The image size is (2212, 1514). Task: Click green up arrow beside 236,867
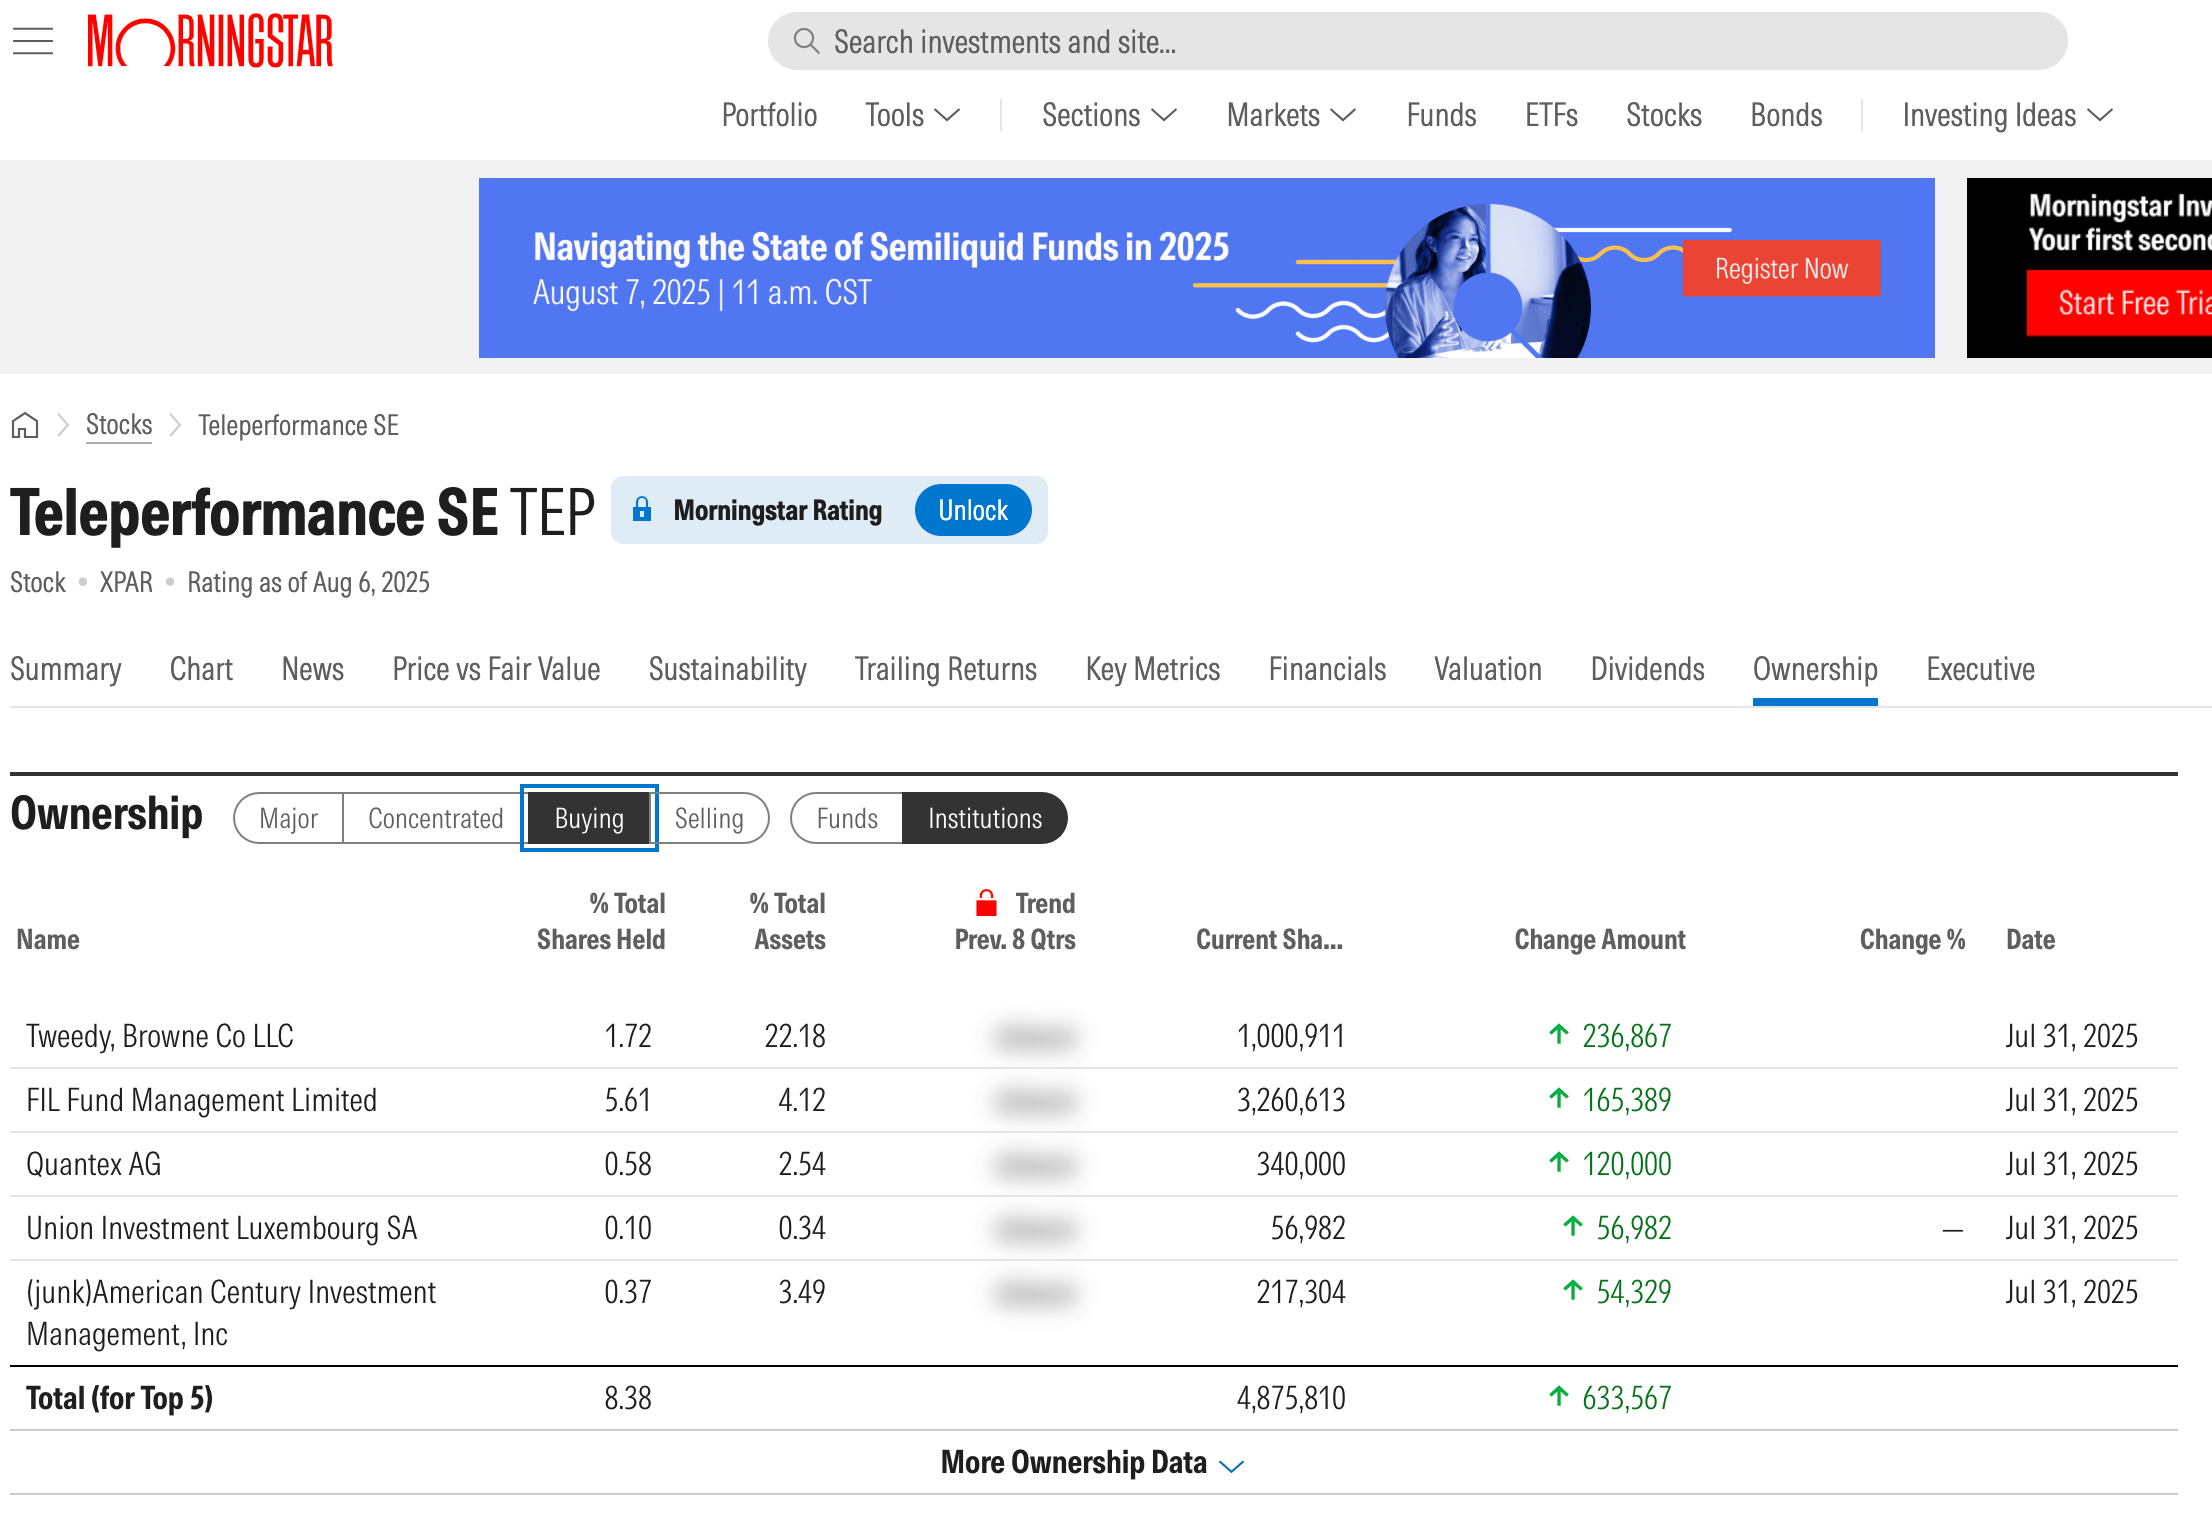point(1558,1035)
